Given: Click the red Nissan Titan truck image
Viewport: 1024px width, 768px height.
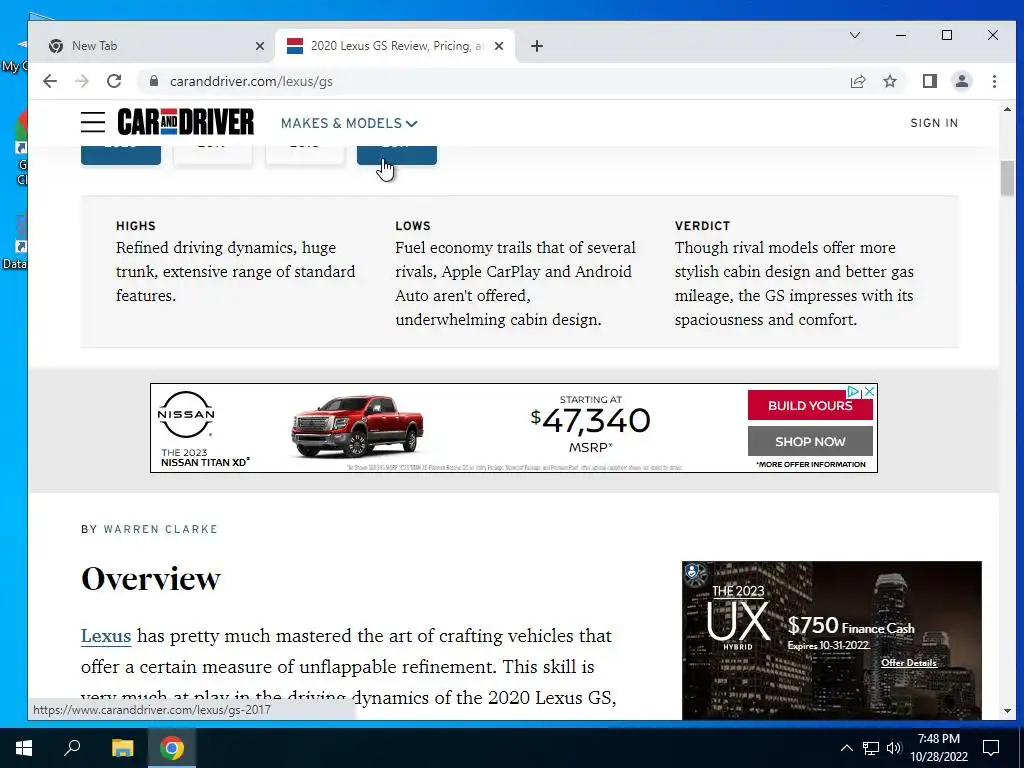Looking at the screenshot, I should pos(357,425).
